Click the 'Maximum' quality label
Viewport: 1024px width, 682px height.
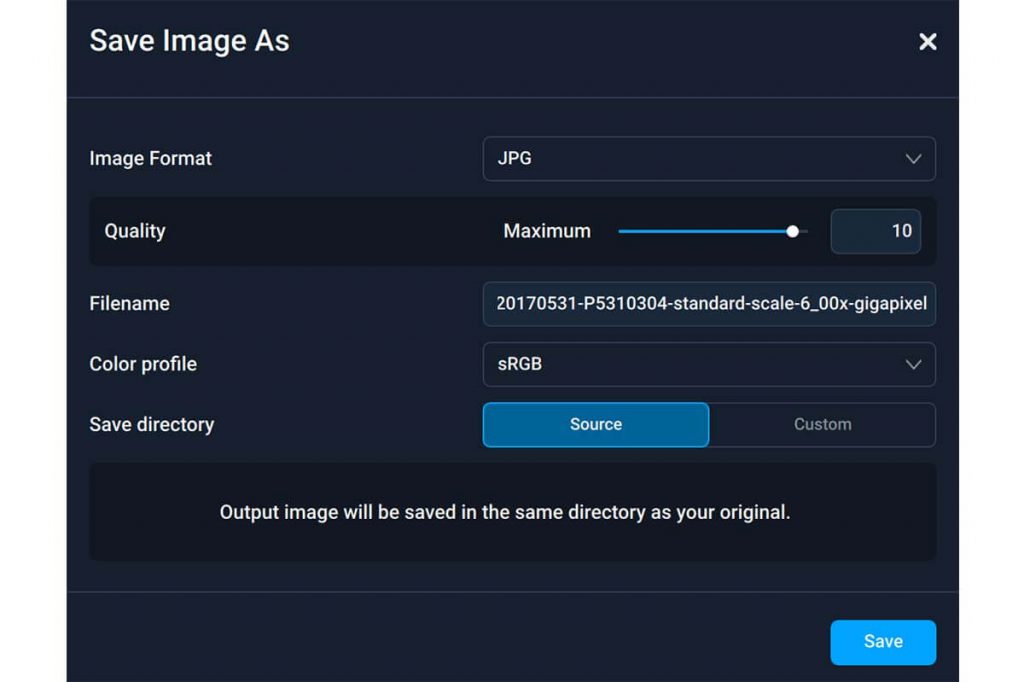pyautogui.click(x=547, y=231)
